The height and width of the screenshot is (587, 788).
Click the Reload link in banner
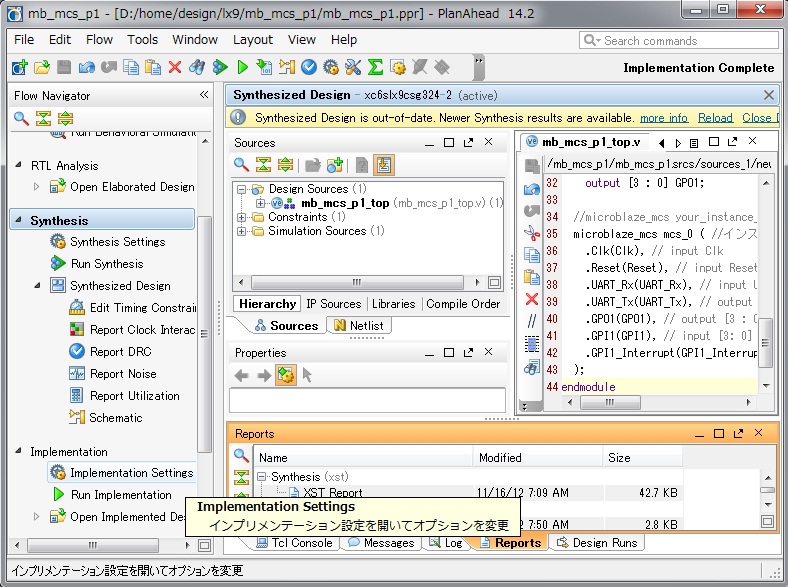click(715, 118)
